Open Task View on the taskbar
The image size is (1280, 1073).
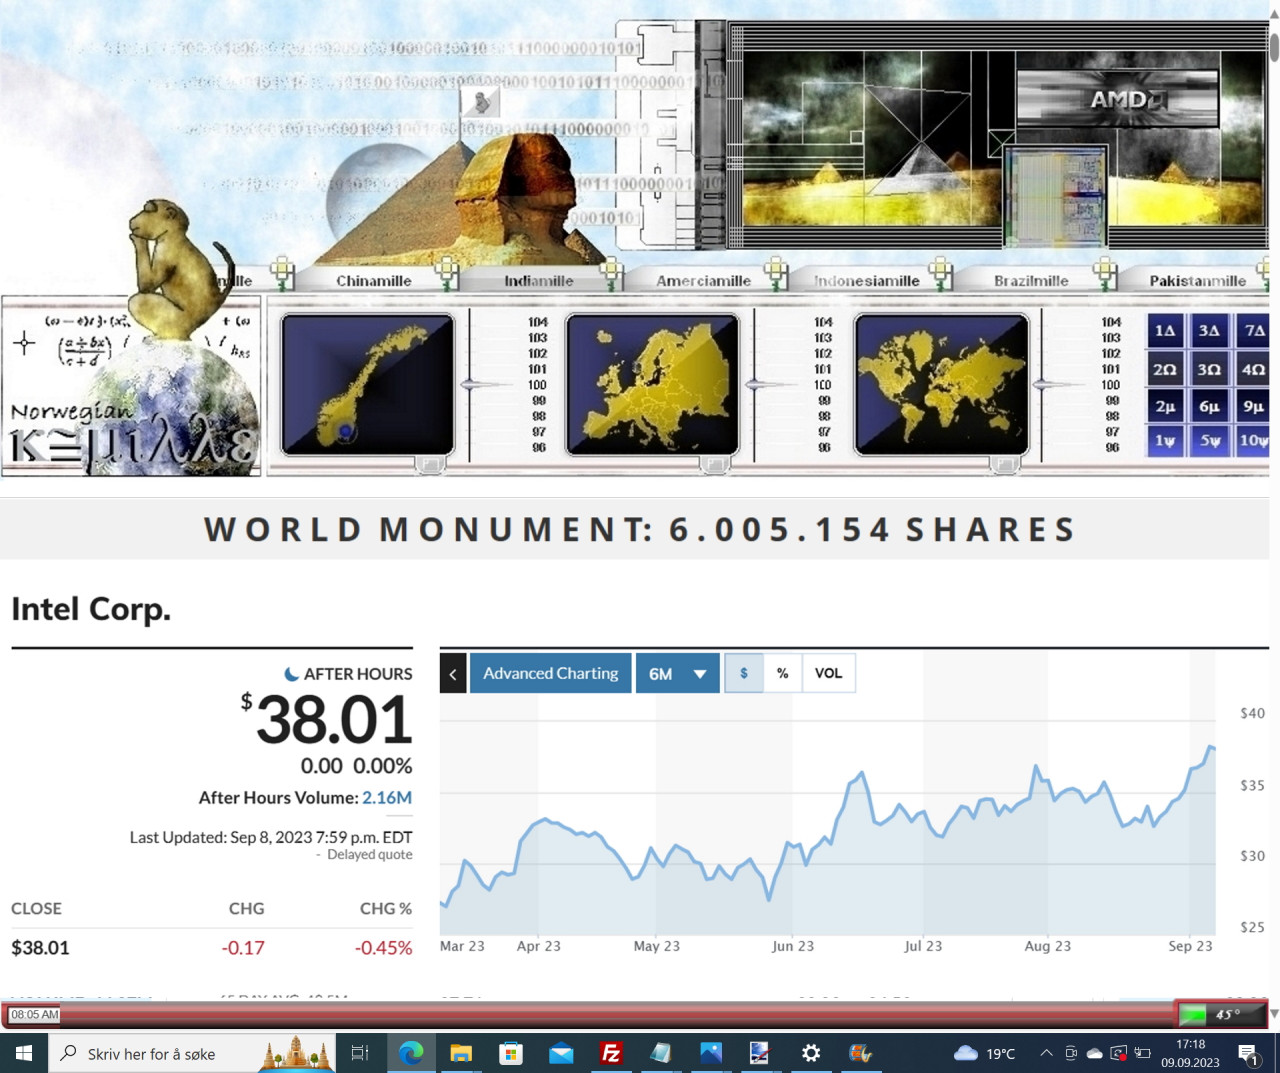[360, 1053]
